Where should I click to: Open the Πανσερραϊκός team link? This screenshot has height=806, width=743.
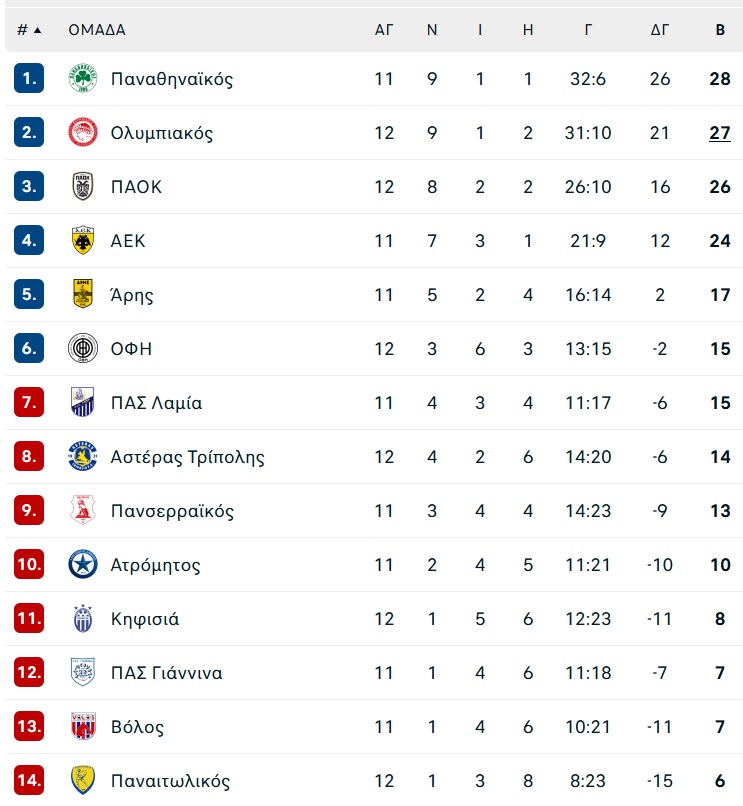point(172,511)
